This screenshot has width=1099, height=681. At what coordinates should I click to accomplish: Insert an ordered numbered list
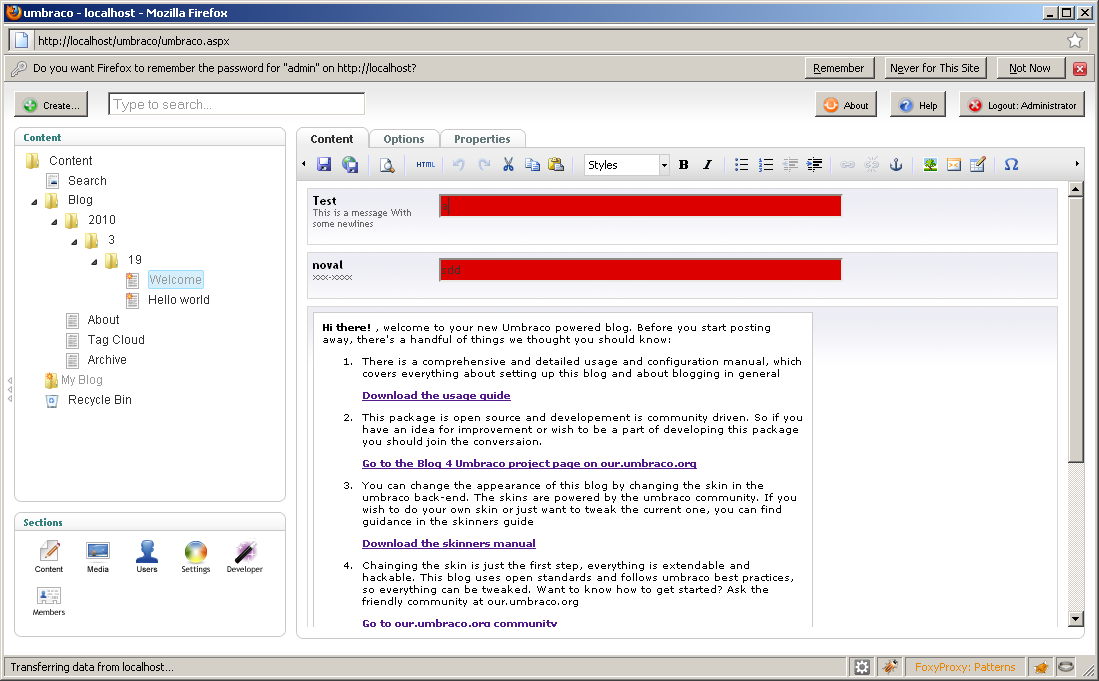click(765, 165)
